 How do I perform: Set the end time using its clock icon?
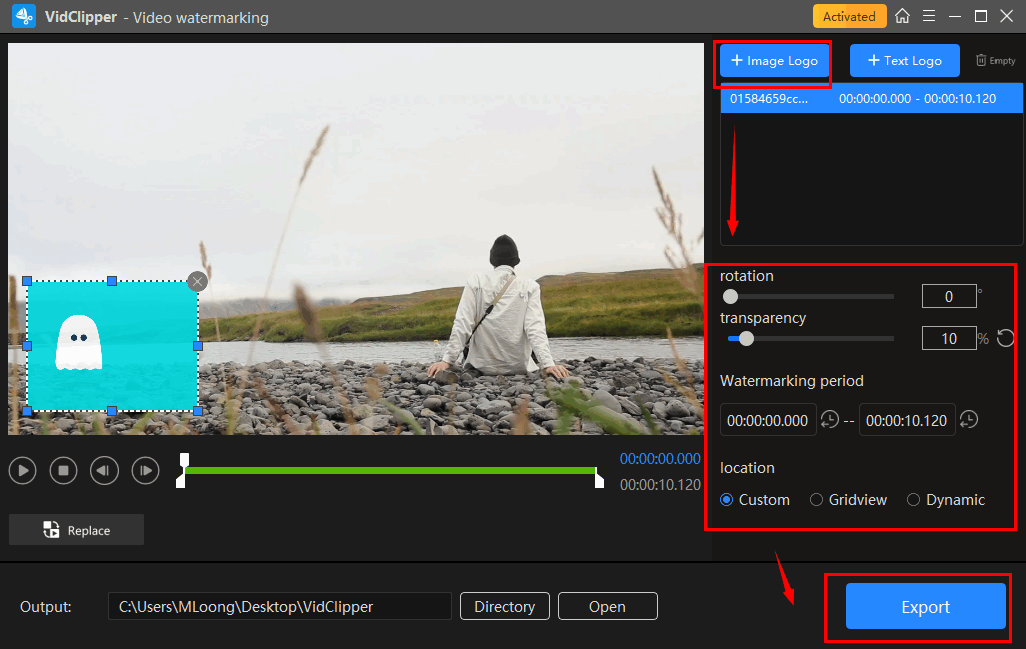click(968, 420)
